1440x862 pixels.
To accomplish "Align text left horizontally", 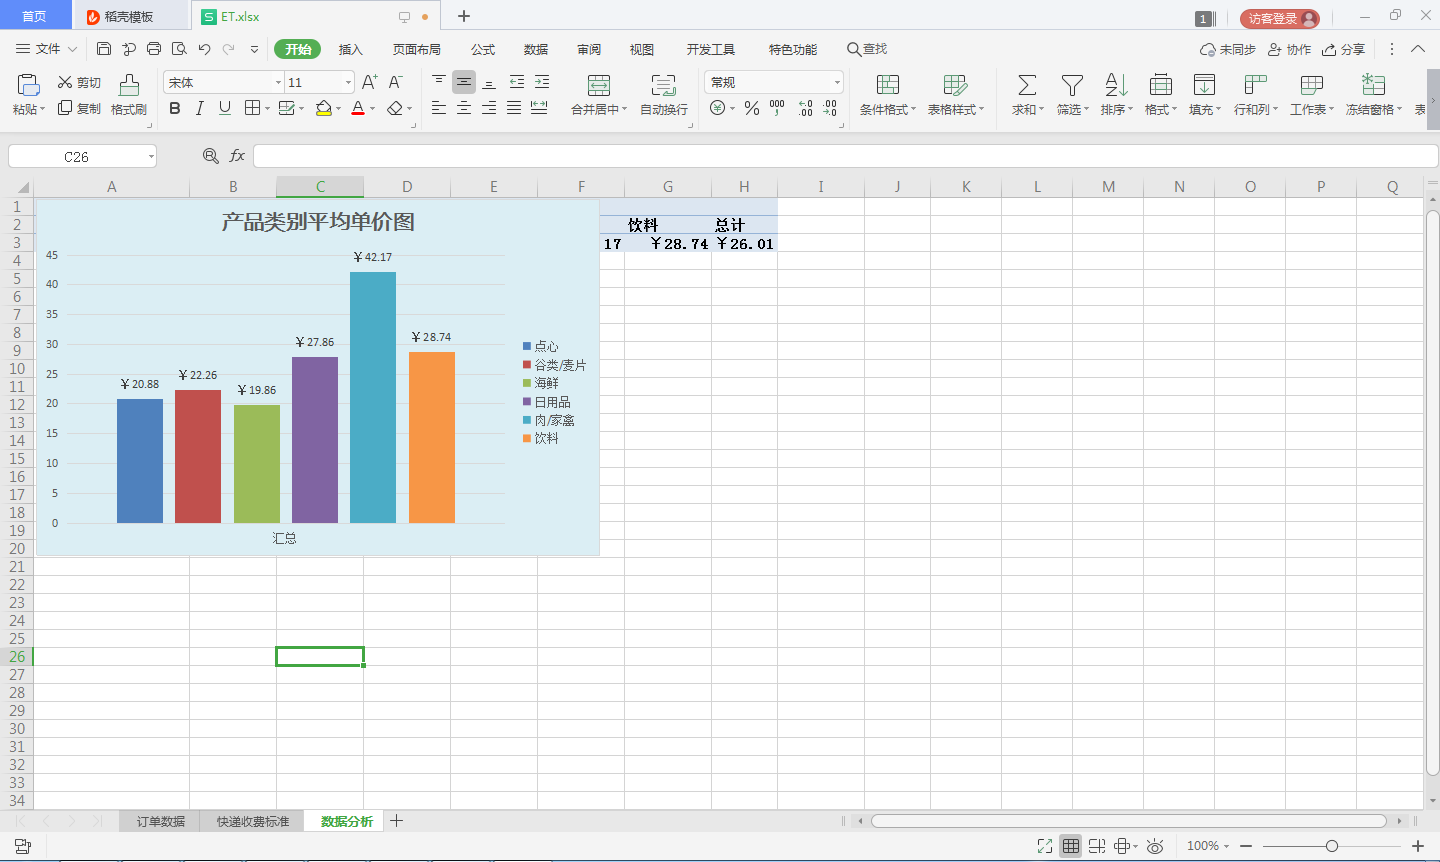I will pos(439,108).
